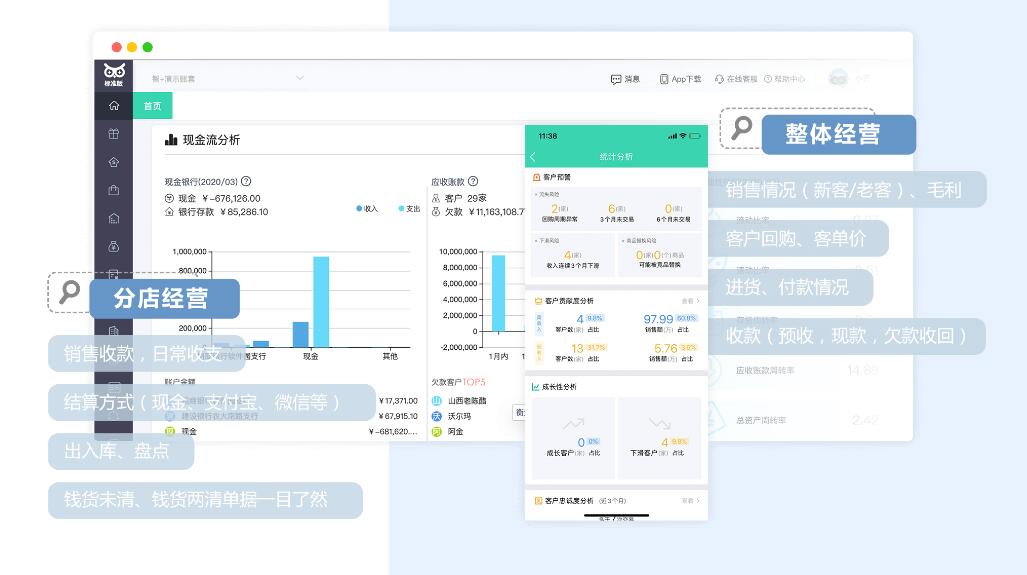Tap the back arrow in phone header
The image size is (1027, 575).
532,157
